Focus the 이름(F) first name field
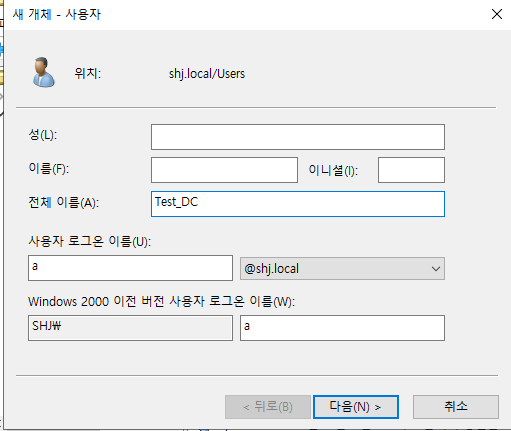The image size is (511, 431). tap(224, 170)
